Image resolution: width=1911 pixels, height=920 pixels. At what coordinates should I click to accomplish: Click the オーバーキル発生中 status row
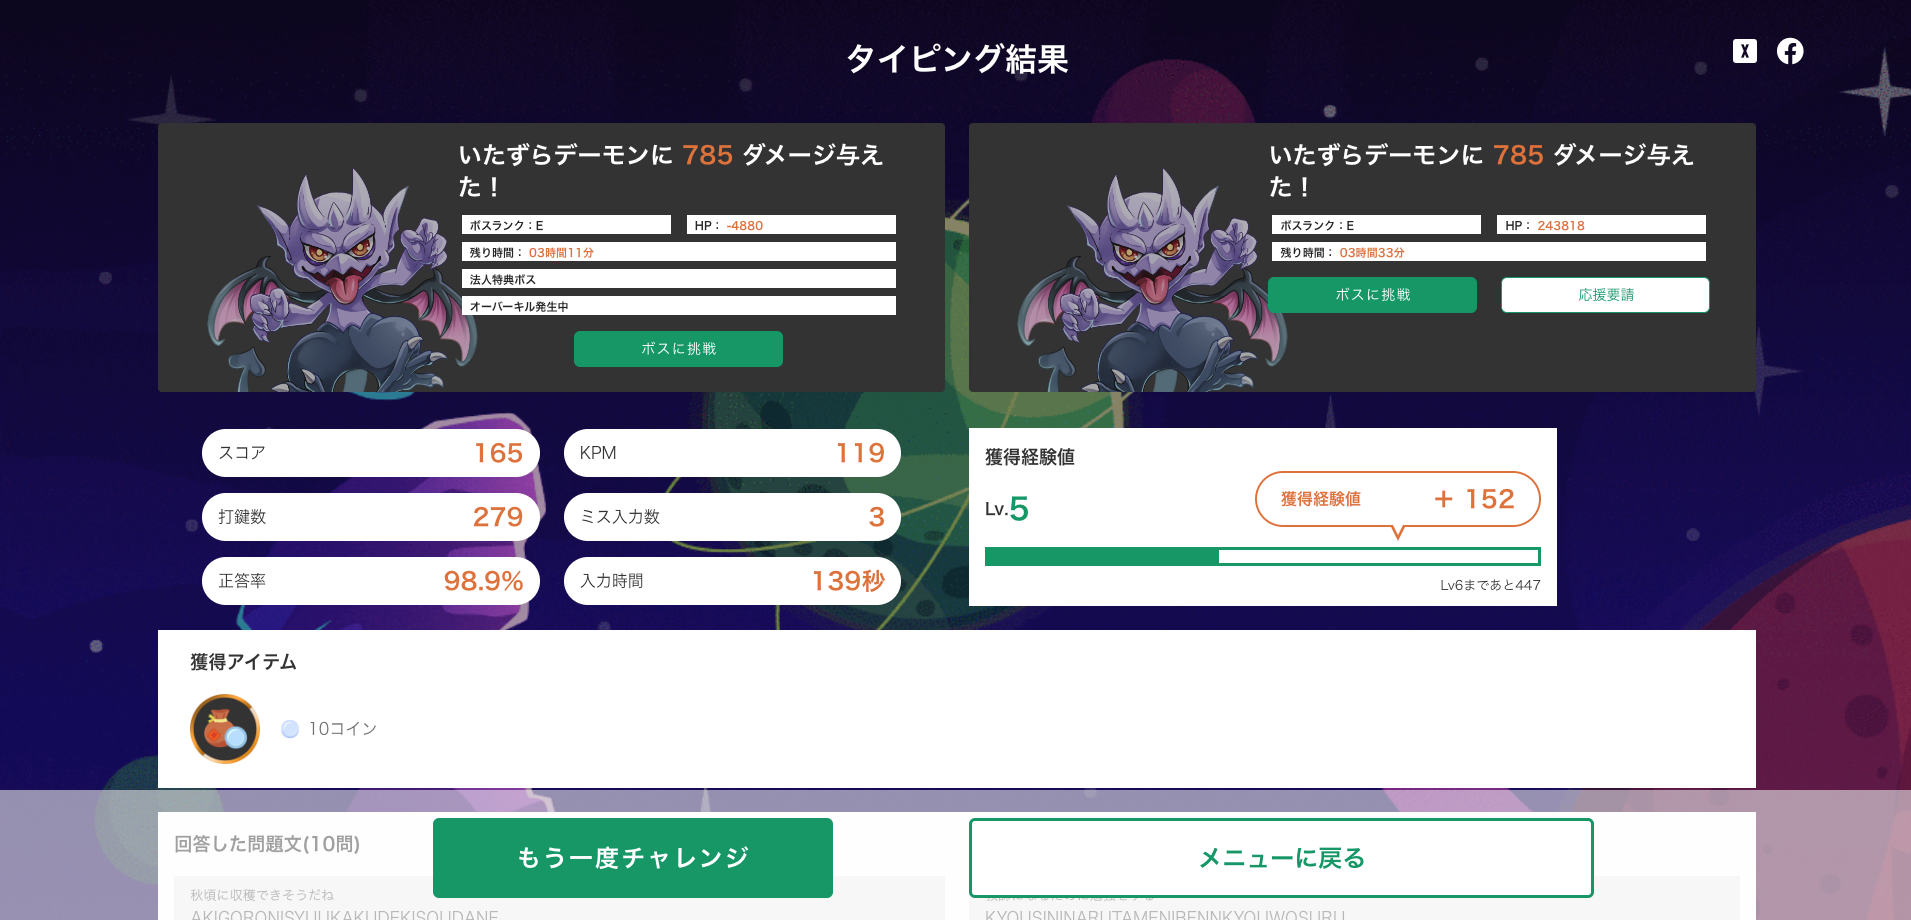(678, 306)
